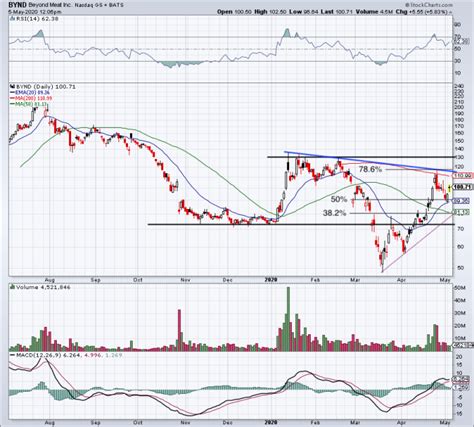
Task: Click the yellow current-day candlestick
Action: click(x=449, y=188)
